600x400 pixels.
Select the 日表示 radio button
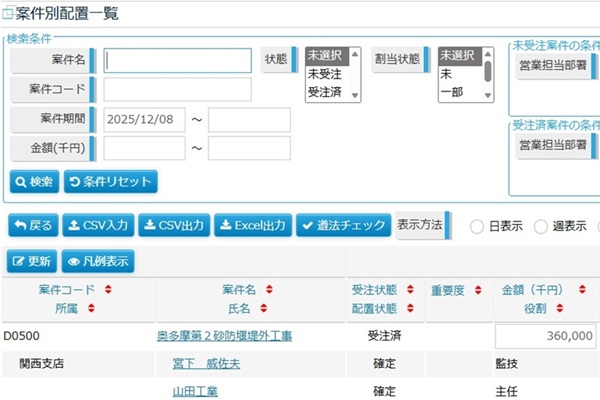[477, 226]
